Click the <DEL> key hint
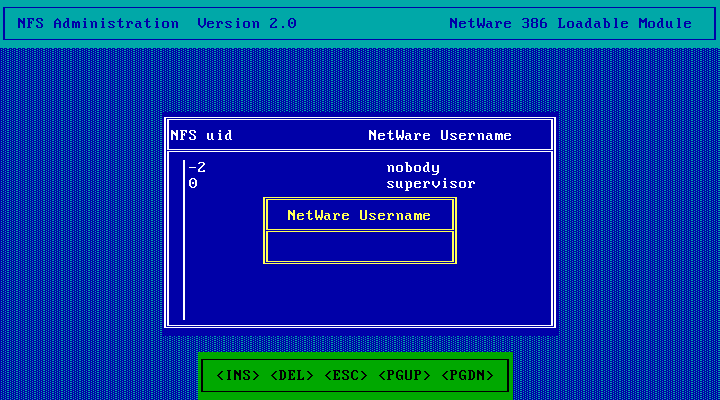Screen dimensions: 720x400 click(292, 375)
